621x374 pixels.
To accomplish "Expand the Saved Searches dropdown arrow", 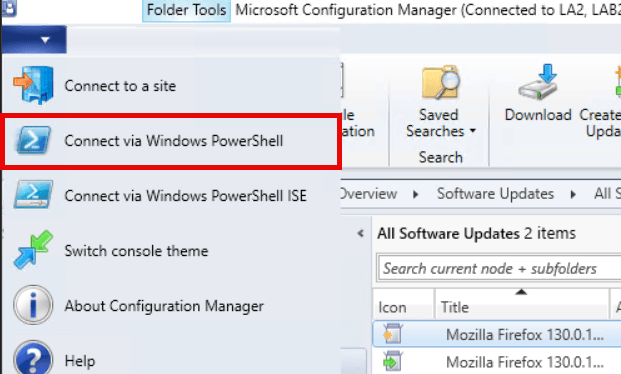I will 473,131.
